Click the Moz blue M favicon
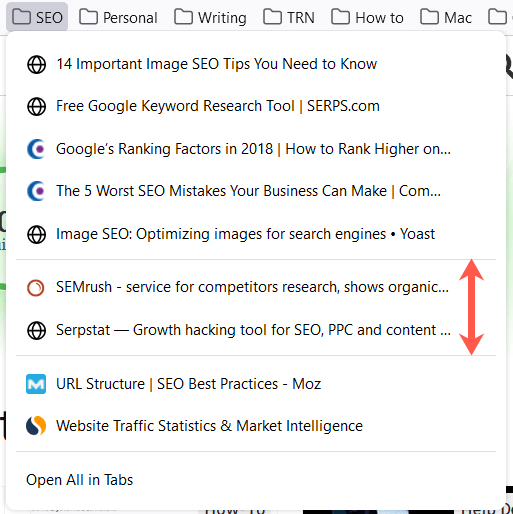 36,384
